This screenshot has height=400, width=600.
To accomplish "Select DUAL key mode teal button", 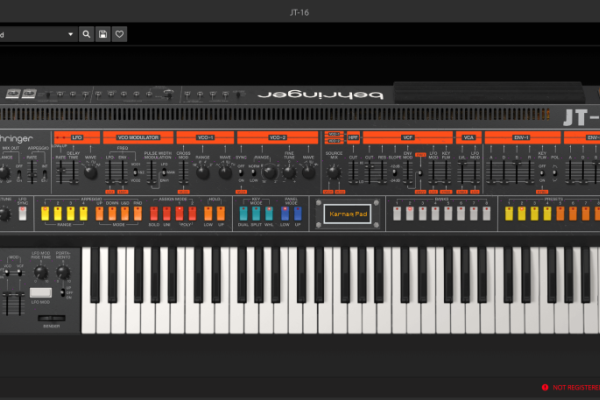I will pyautogui.click(x=243, y=214).
